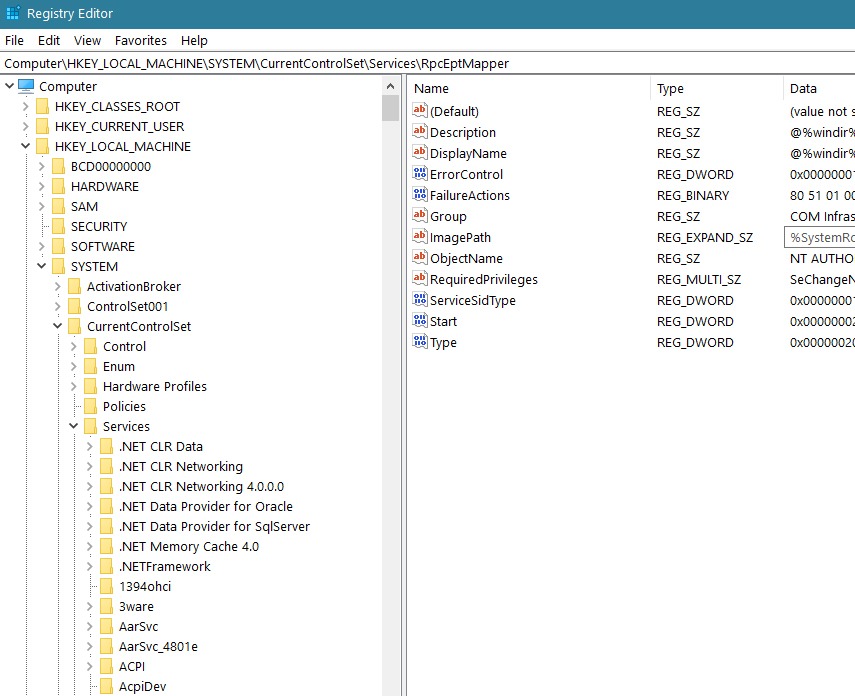Click the string icon beside (Default) value
Viewport: 855px width, 696px height.
point(420,111)
